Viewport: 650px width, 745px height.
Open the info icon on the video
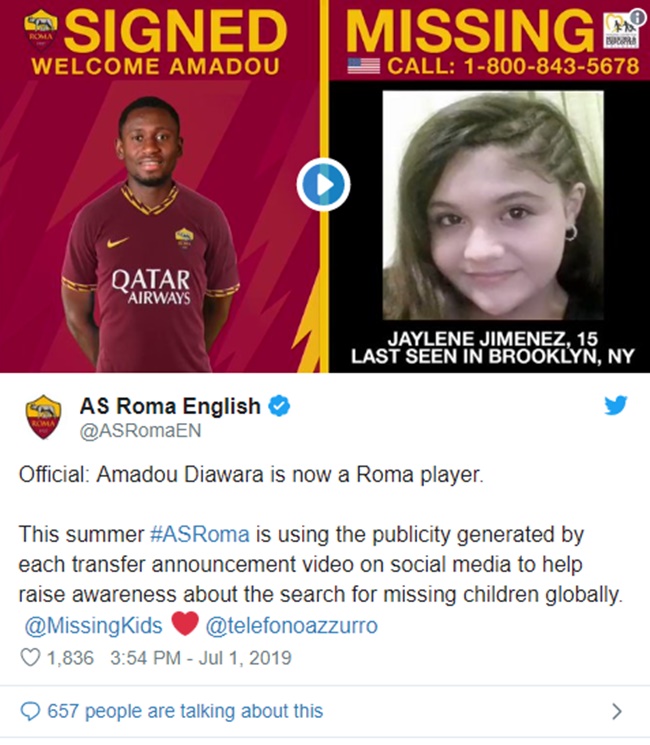[x=637, y=18]
